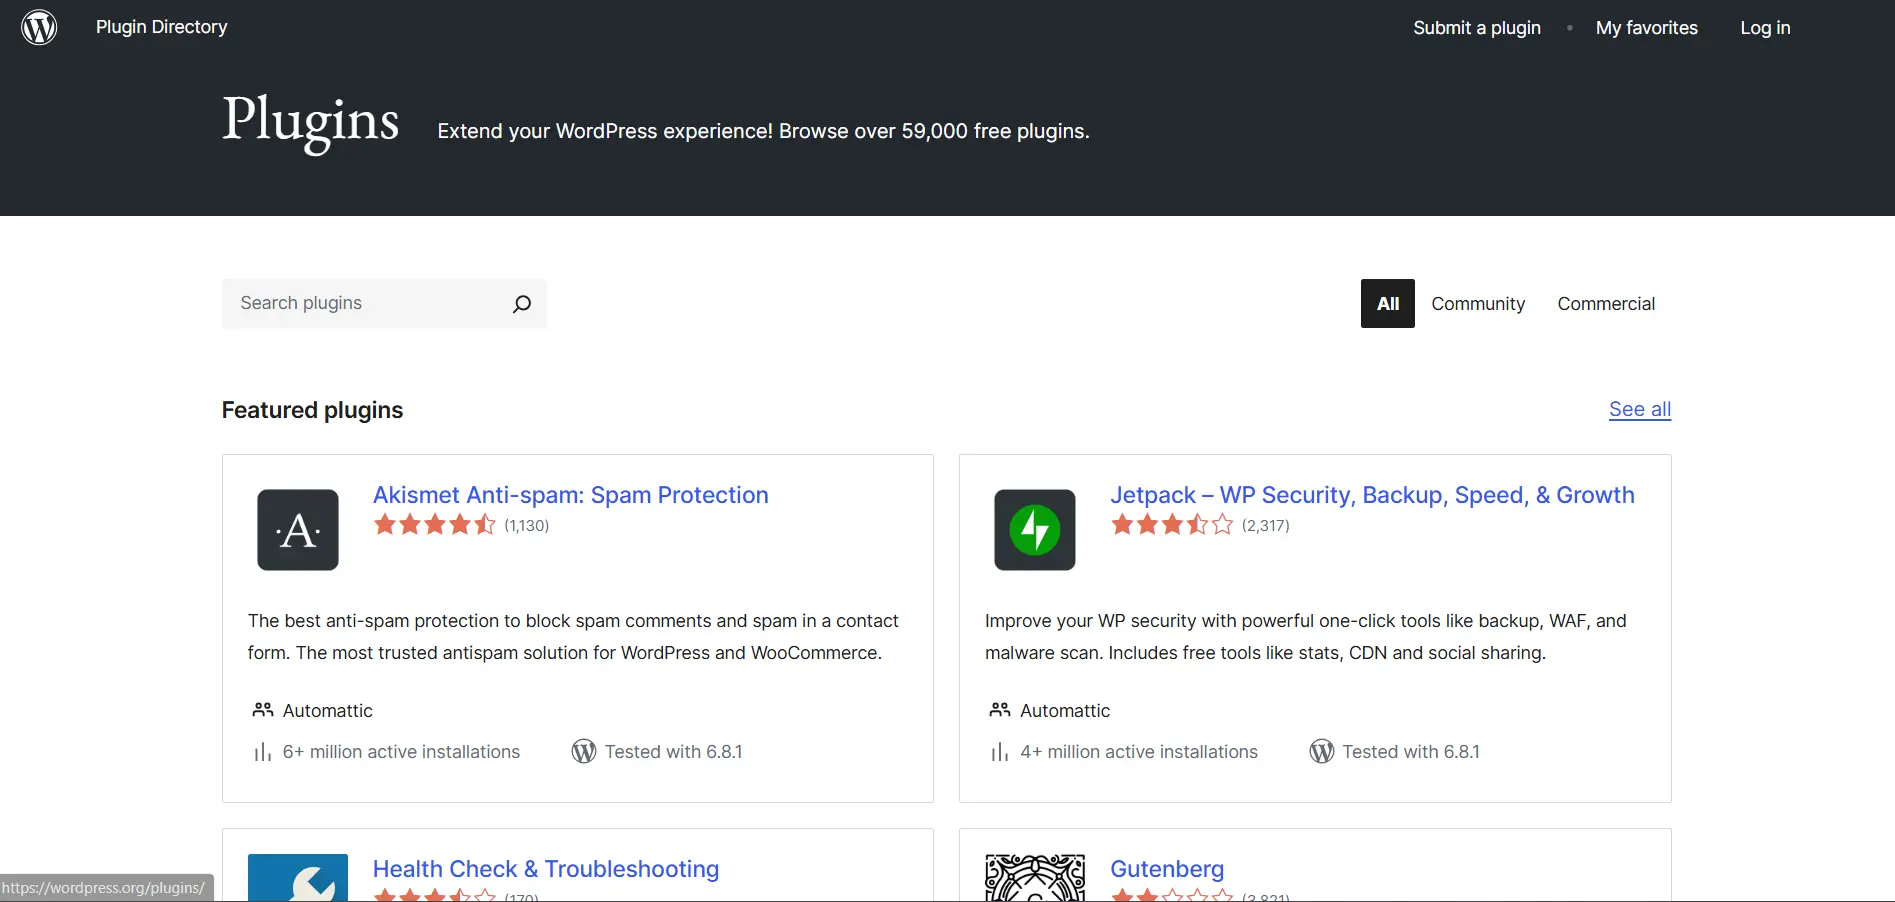Open Health Check & Troubleshooting title
This screenshot has width=1895, height=902.
coord(546,869)
